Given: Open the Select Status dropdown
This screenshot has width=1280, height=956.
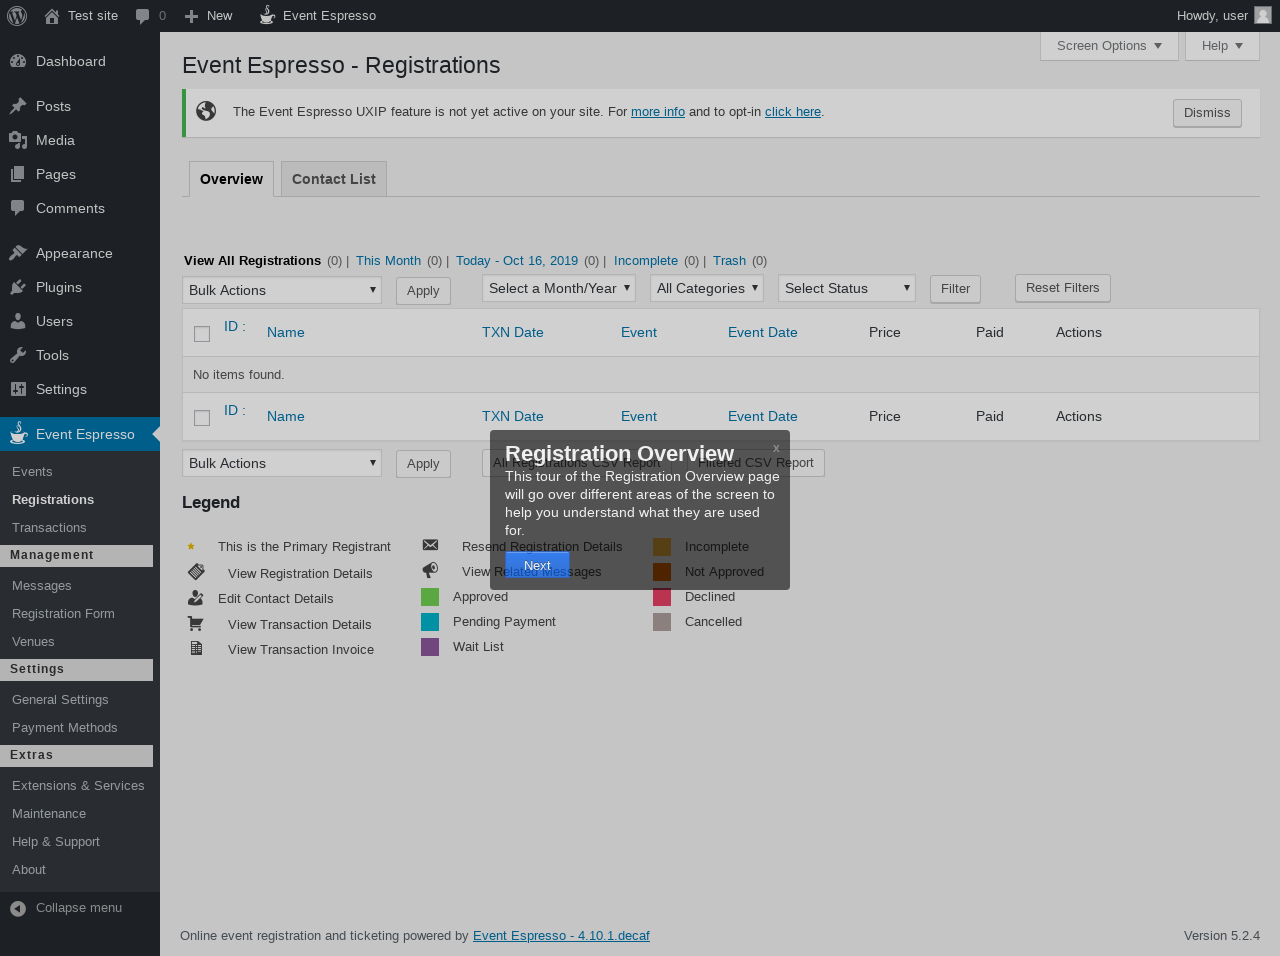Looking at the screenshot, I should (x=847, y=288).
